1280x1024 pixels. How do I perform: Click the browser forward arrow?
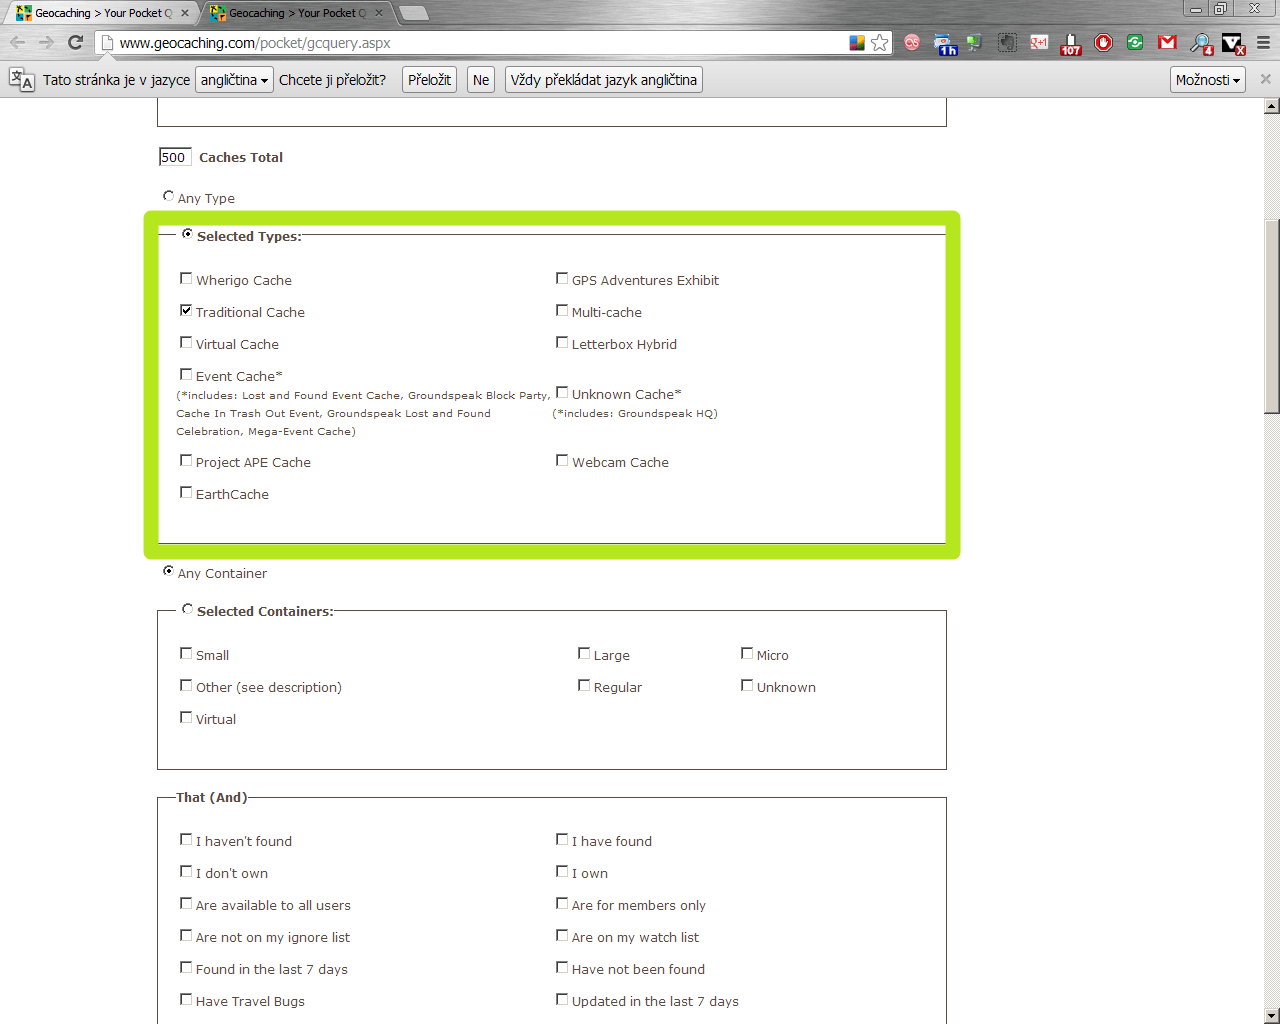coord(46,42)
